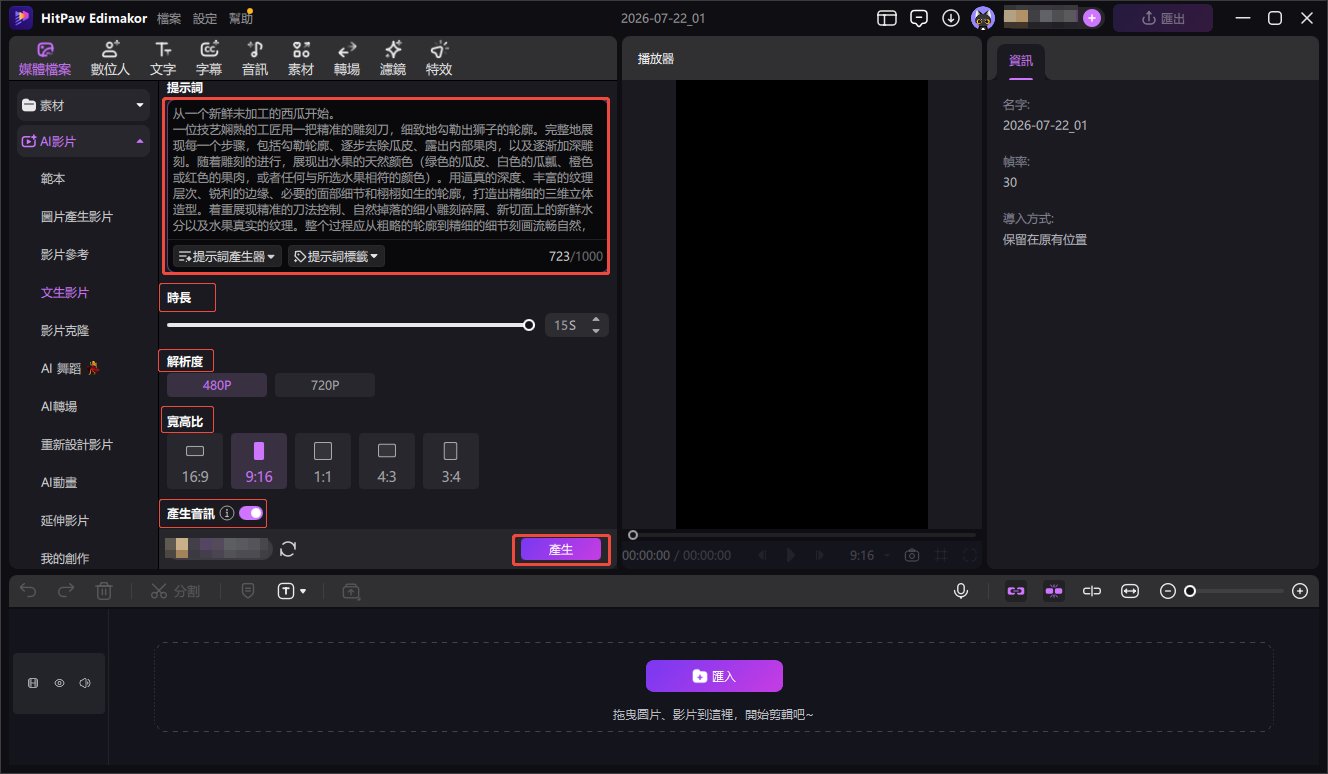Choose the 1:1 aspect ratio

pos(323,461)
